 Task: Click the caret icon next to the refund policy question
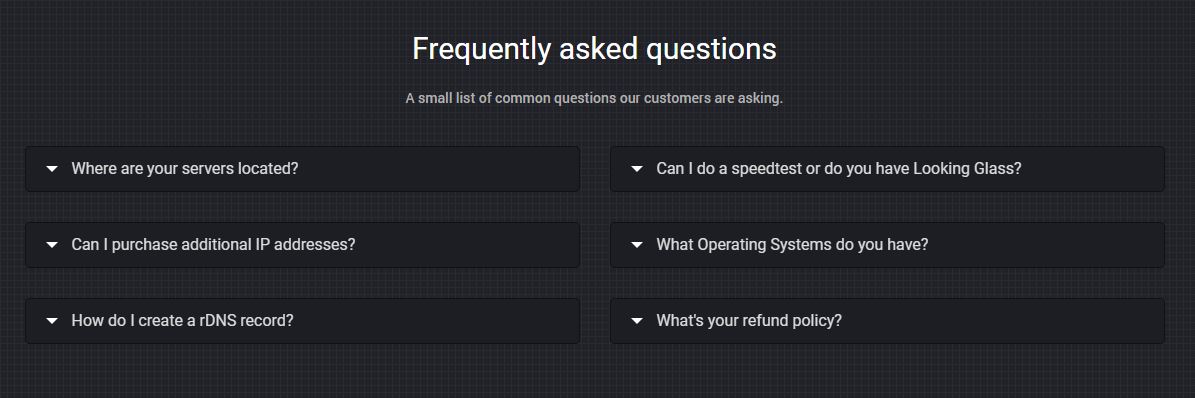coord(637,321)
